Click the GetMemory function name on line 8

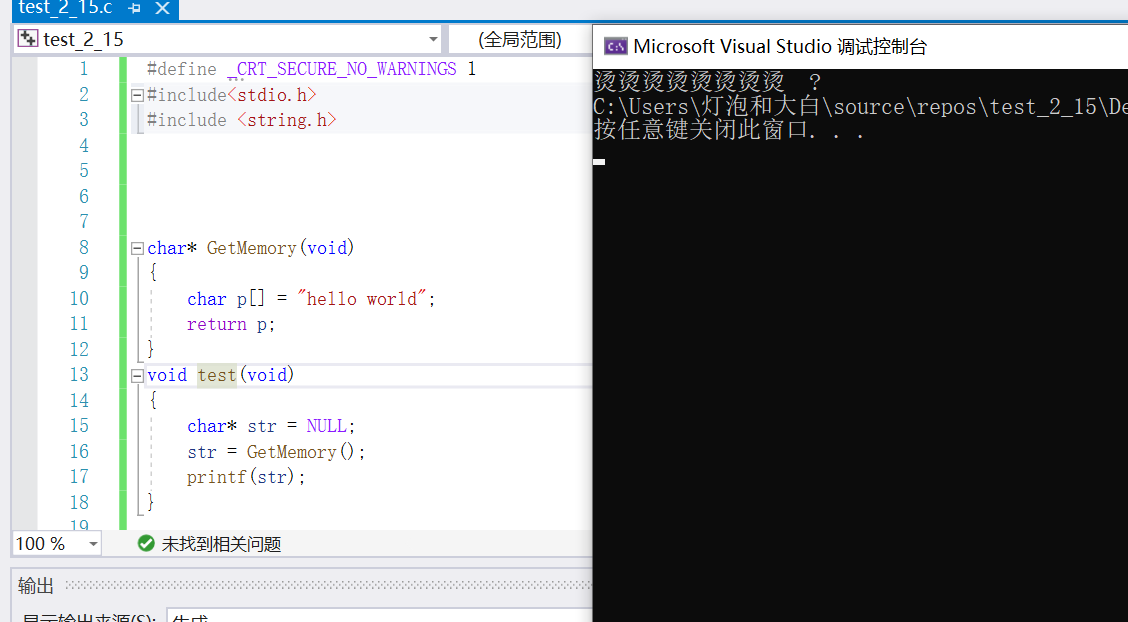click(x=251, y=248)
